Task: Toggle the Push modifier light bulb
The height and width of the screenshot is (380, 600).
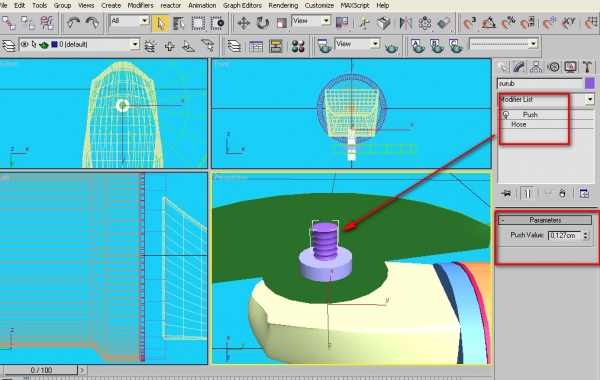Action: point(506,114)
